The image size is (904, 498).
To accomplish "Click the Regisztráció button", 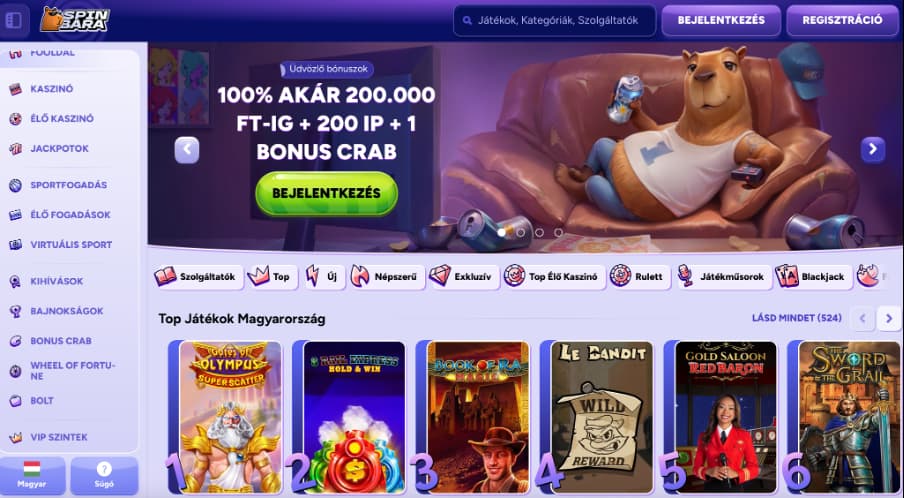I will (842, 21).
